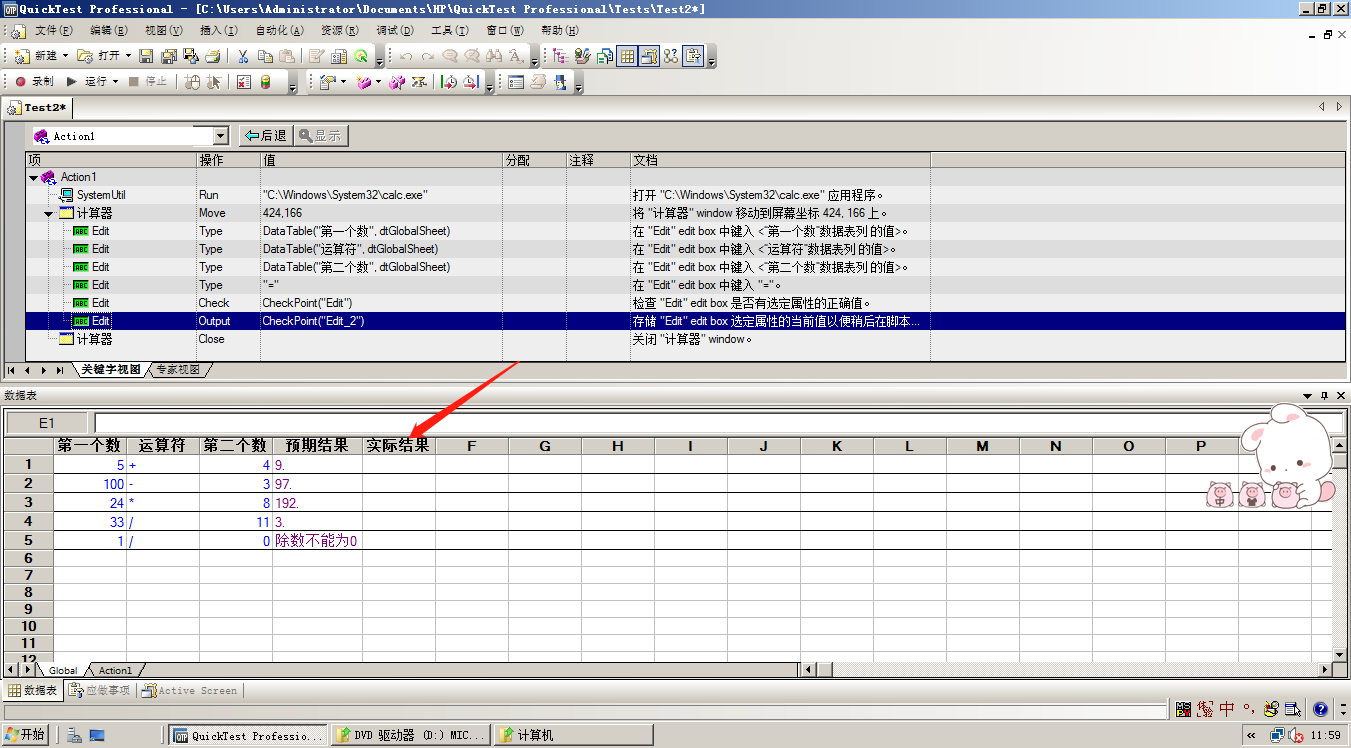Switch to Action1 data sheet tab
Image resolution: width=1351 pixels, height=748 pixels.
(115, 670)
